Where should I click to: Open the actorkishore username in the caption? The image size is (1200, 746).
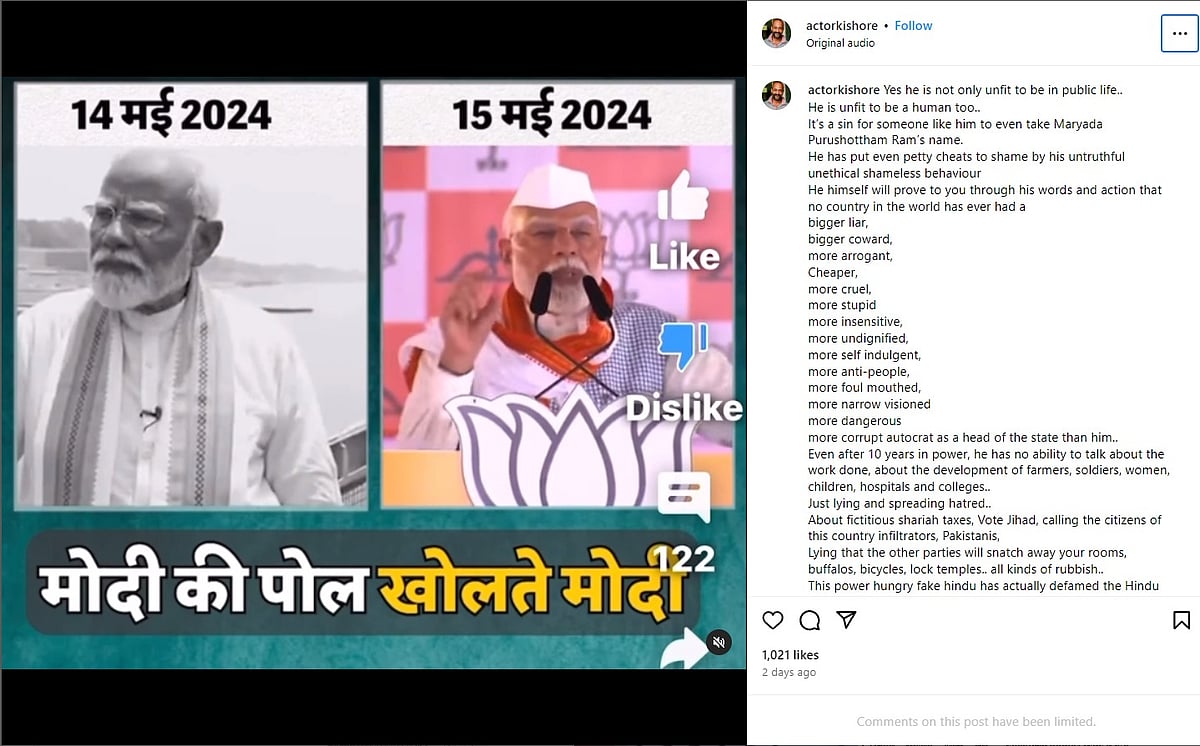[843, 91]
